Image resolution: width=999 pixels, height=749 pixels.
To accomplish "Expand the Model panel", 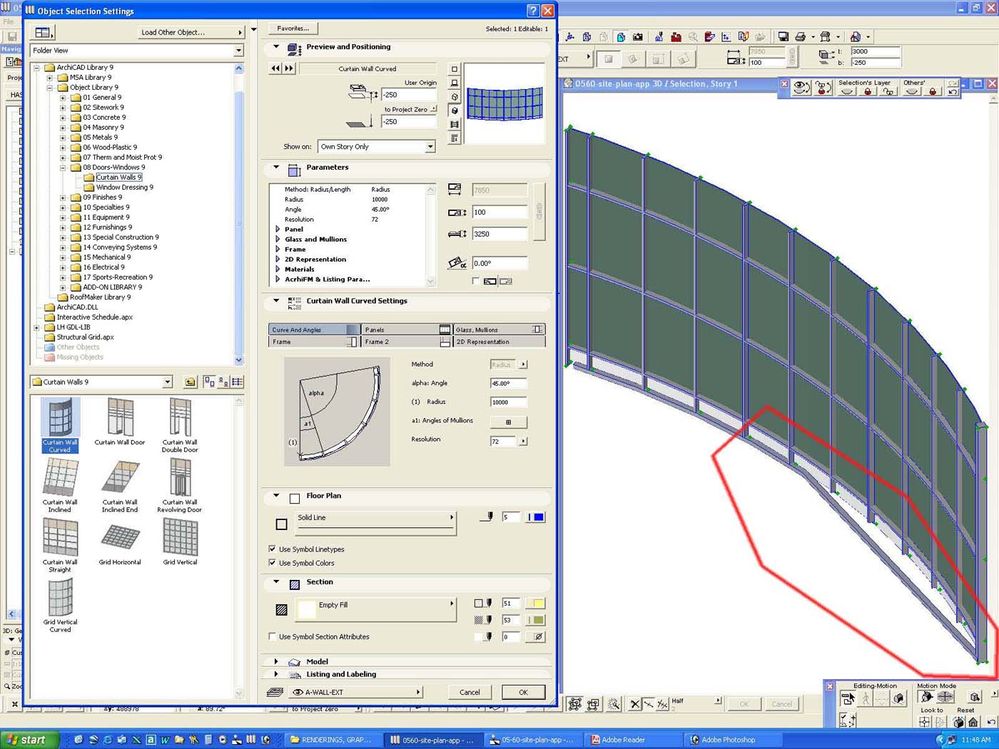I will pyautogui.click(x=276, y=661).
